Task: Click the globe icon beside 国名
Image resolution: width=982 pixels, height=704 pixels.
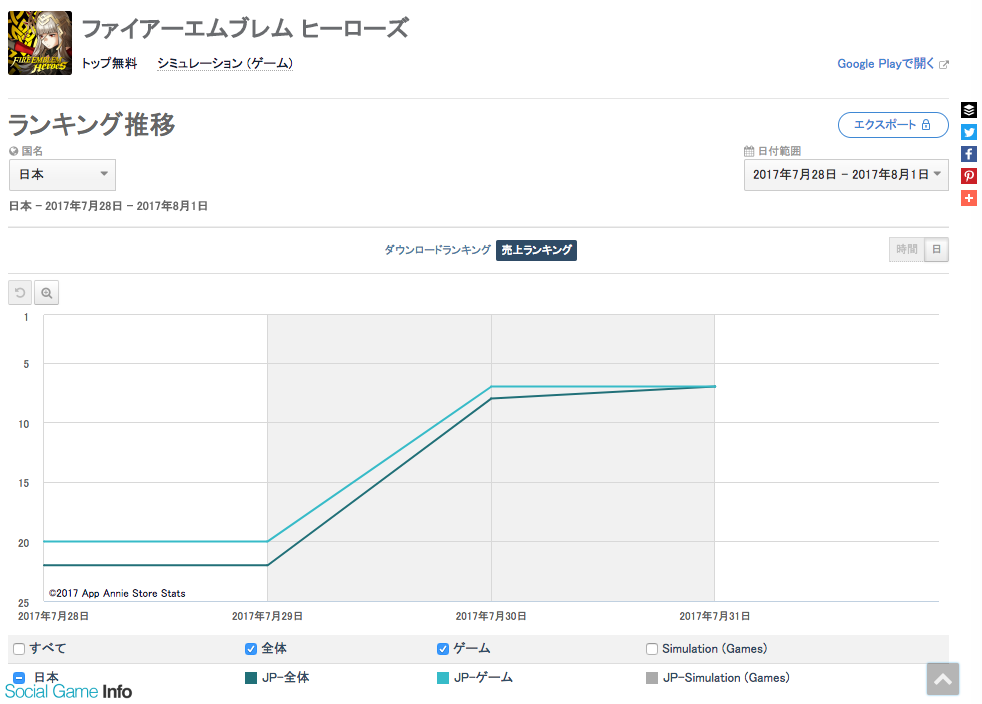Action: [14, 151]
